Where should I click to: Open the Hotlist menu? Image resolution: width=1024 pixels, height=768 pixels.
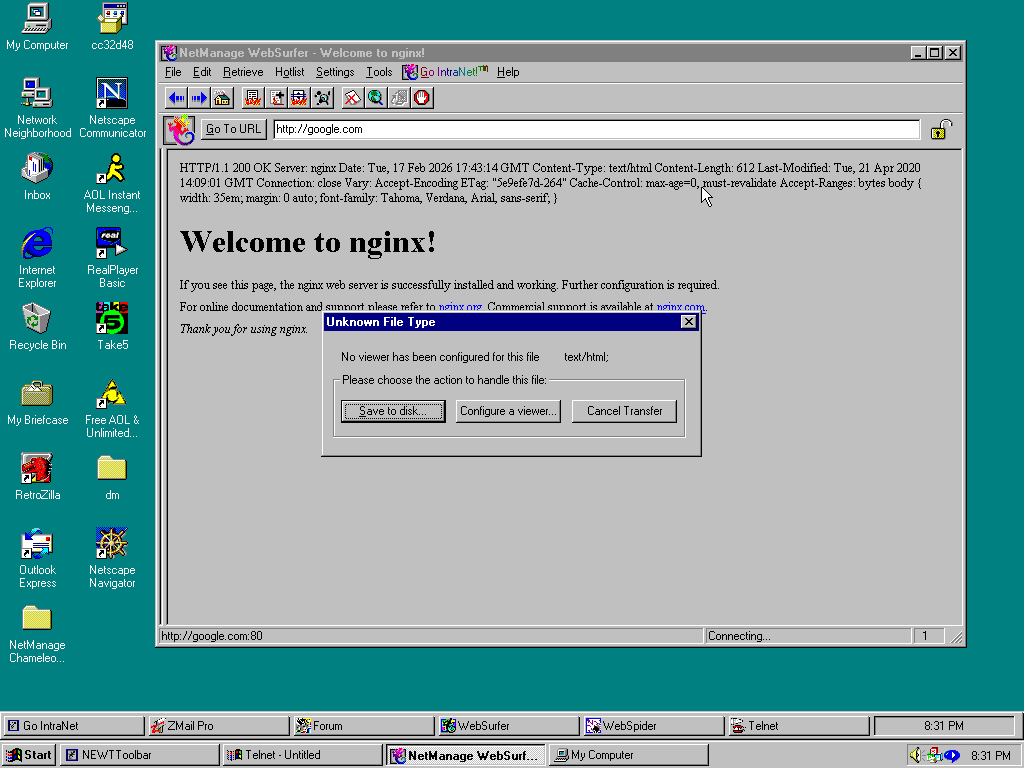point(289,72)
